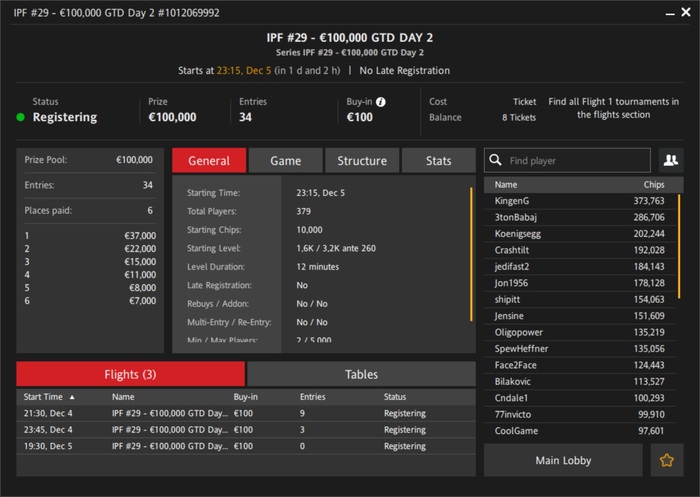Screen dimensions: 700x497
Task: Close the tournament lobby window
Action: (686, 12)
